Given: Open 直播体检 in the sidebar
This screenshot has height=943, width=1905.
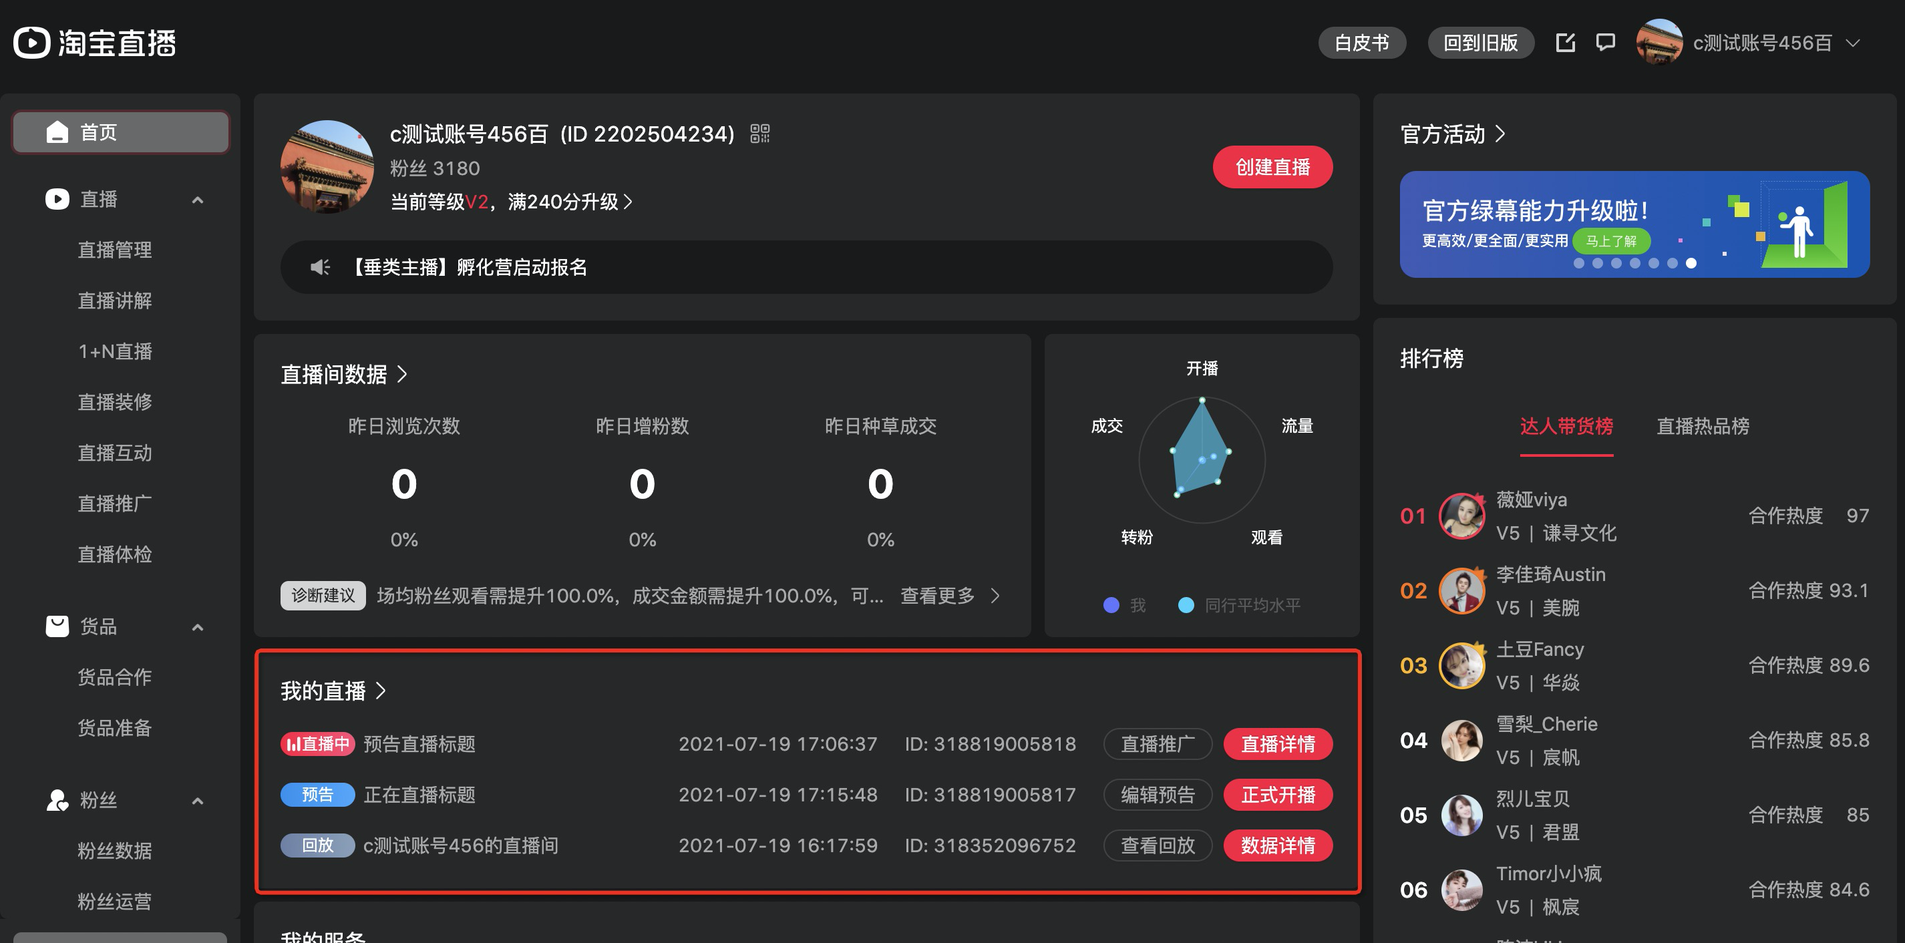Looking at the screenshot, I should coord(115,554).
